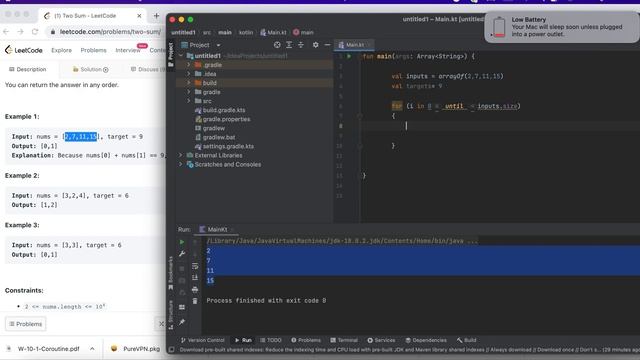Close the browser bottom panel with X icon
Image resolution: width=640 pixels, height=360 pixels.
[x=161, y=324]
